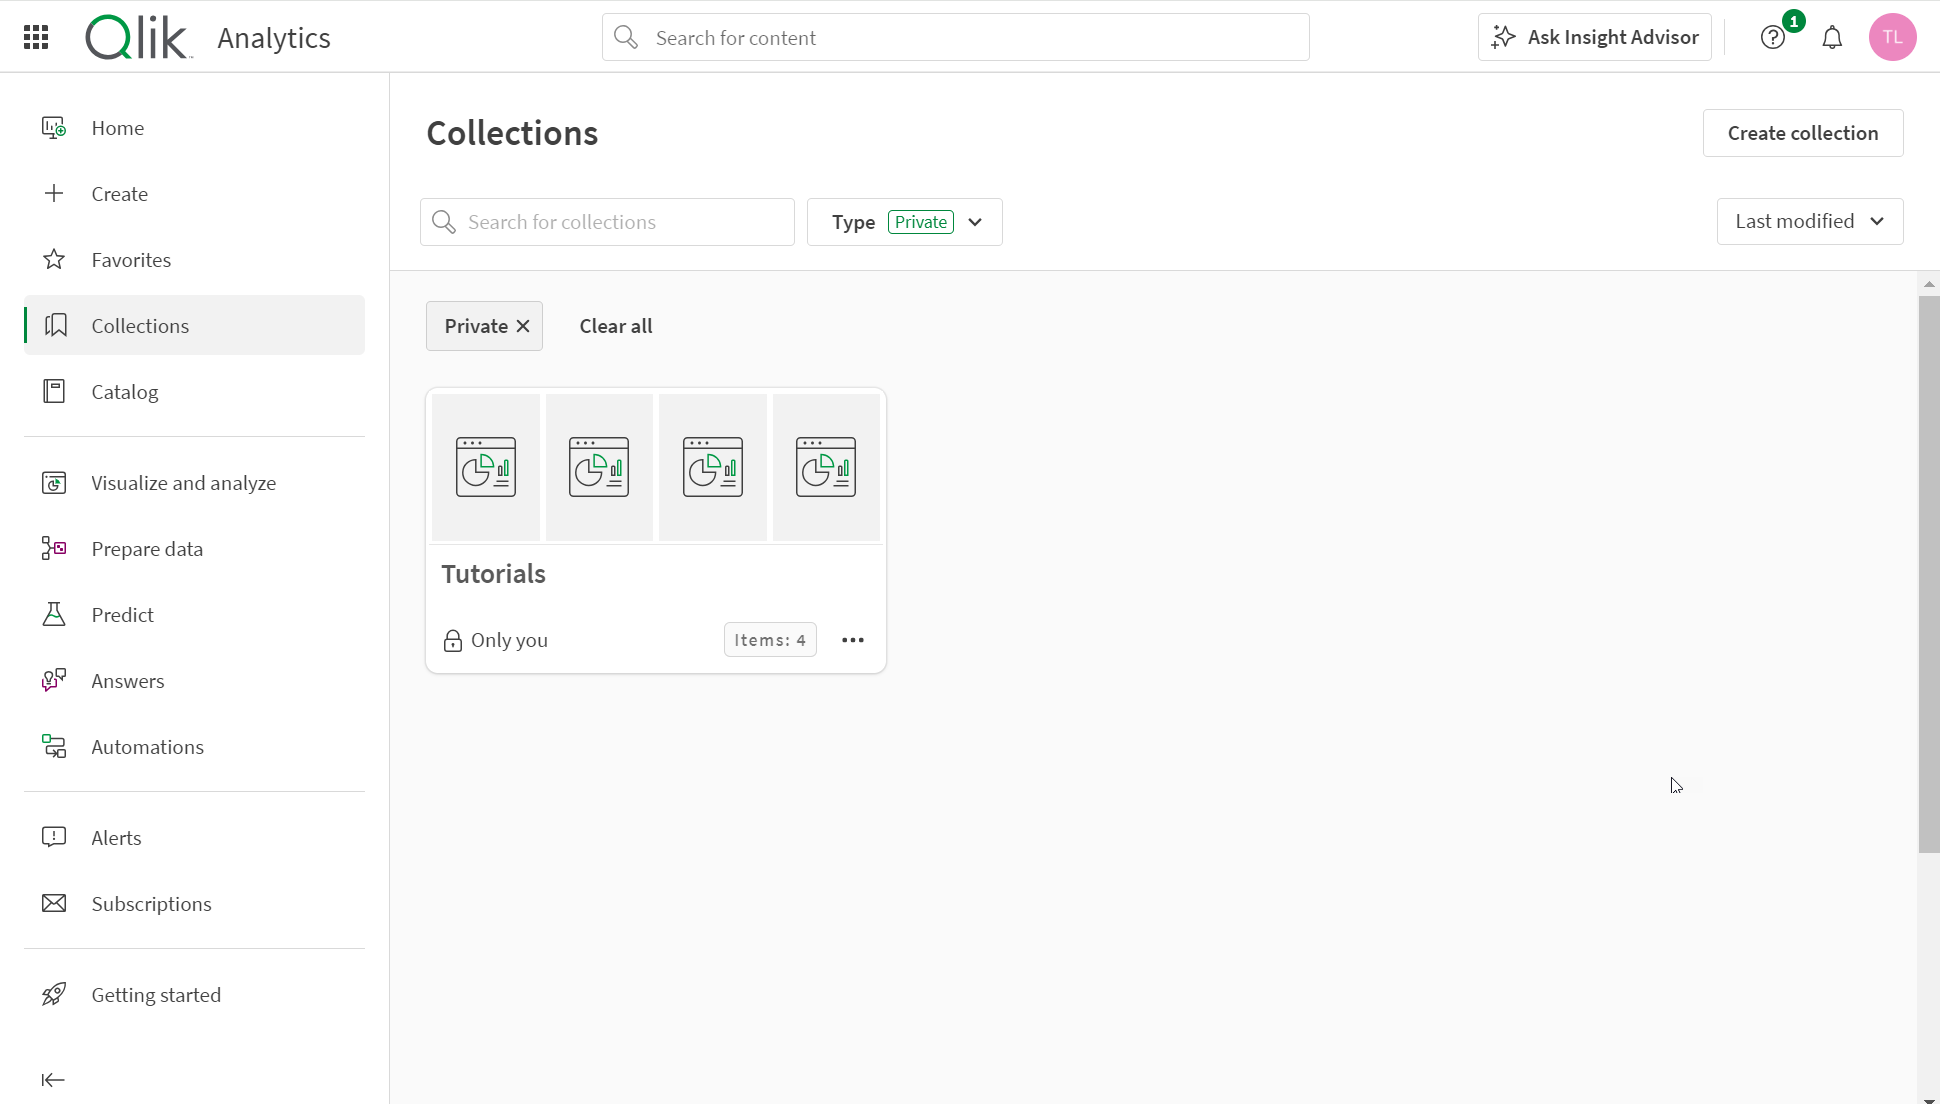This screenshot has width=1940, height=1104.
Task: Click the Tutorials collection options menu
Action: pos(854,639)
